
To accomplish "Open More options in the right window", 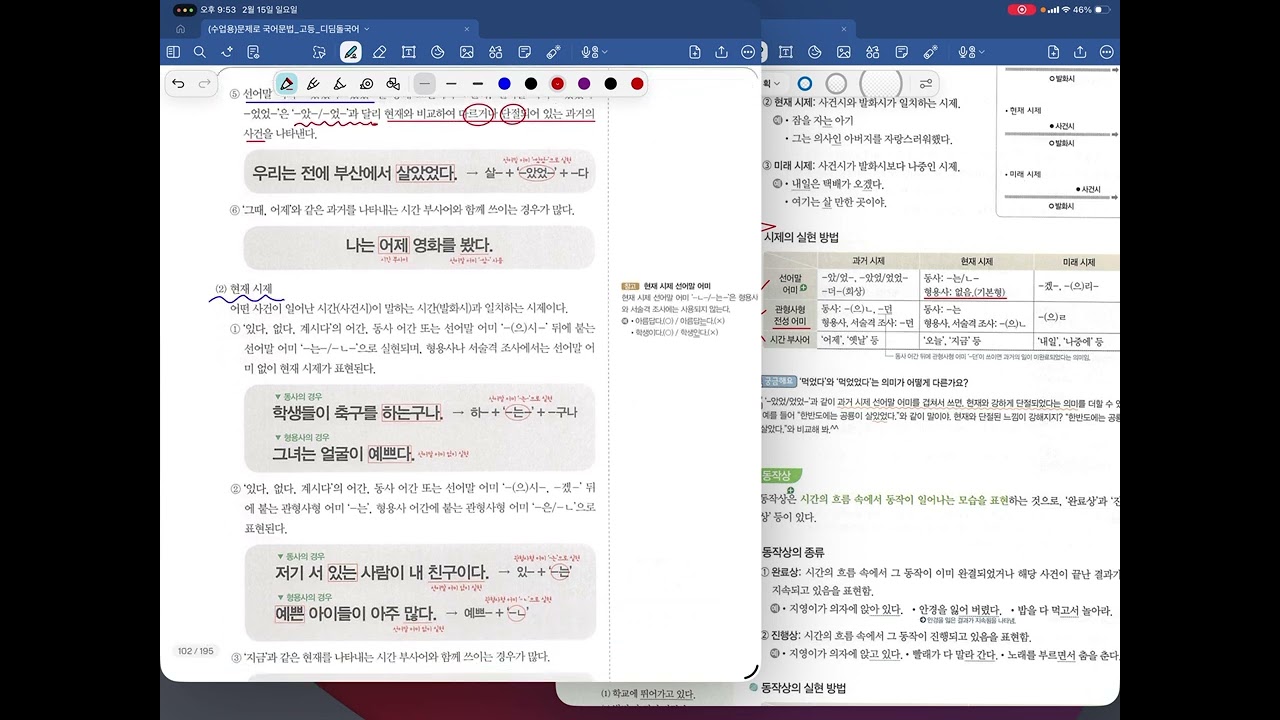I will (x=1108, y=52).
